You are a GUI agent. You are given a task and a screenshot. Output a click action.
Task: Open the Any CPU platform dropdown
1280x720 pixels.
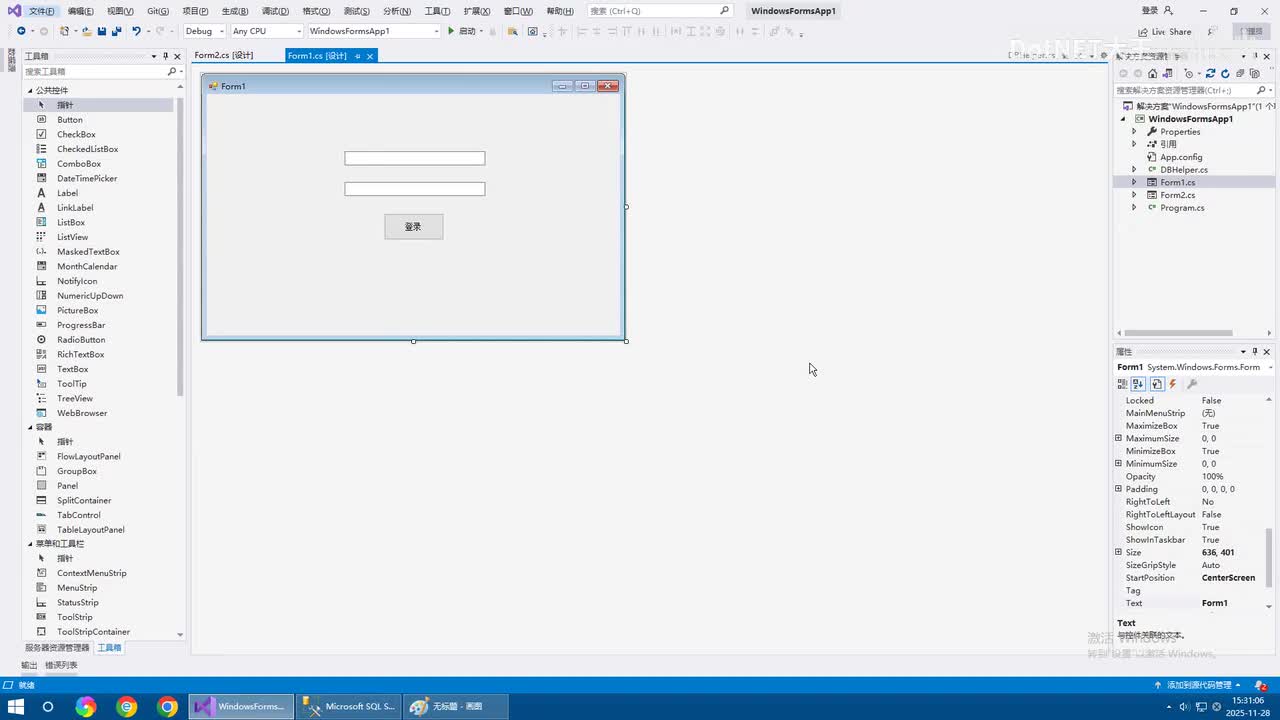click(266, 31)
